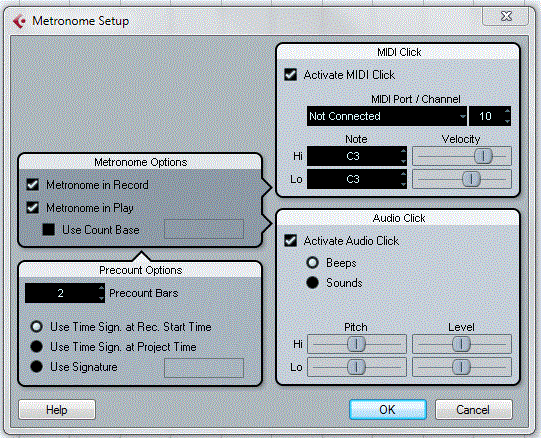
Task: Click the Pitch column label
Action: (356, 327)
